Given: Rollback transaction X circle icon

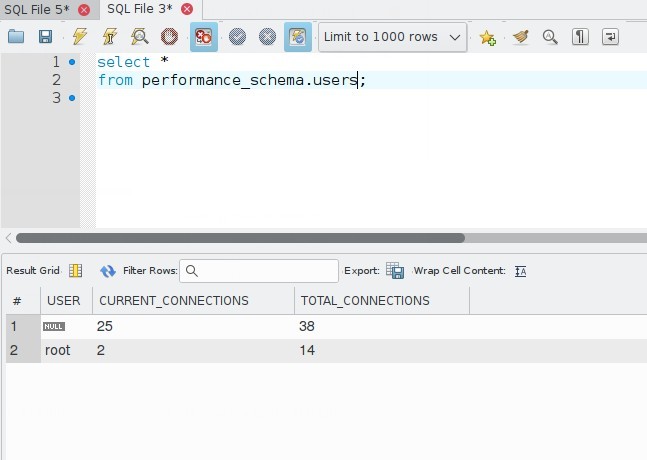Looking at the screenshot, I should [267, 37].
